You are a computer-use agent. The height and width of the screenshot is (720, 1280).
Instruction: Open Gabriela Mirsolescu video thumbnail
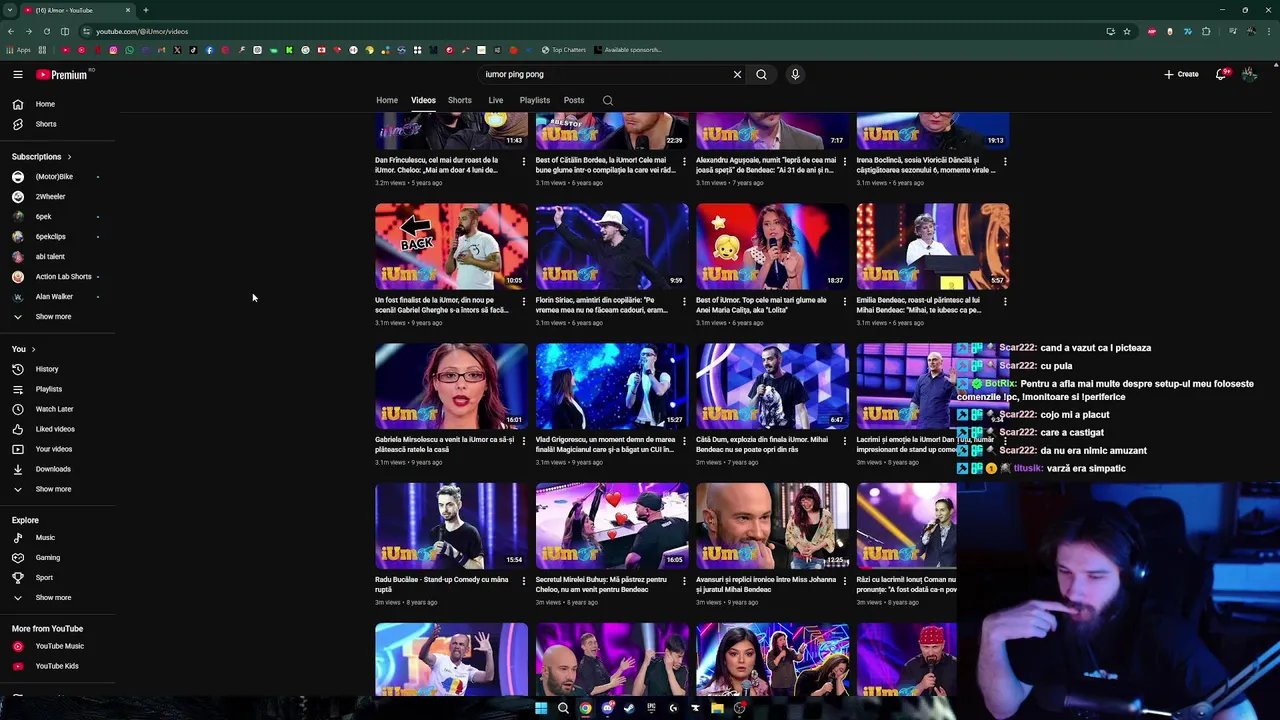[451, 386]
